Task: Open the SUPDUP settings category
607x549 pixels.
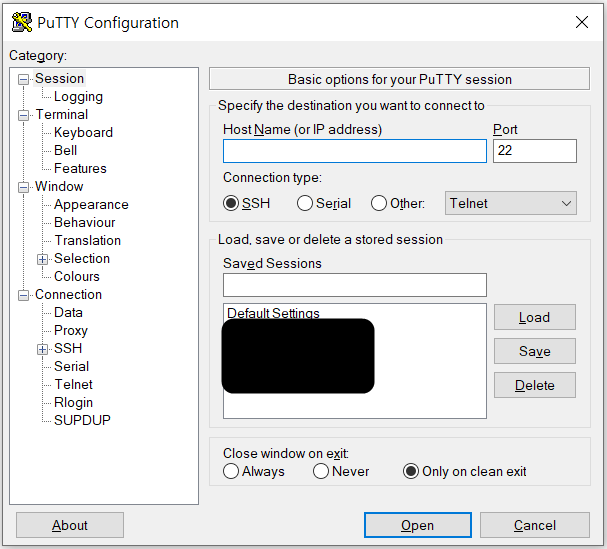Action: 82,420
